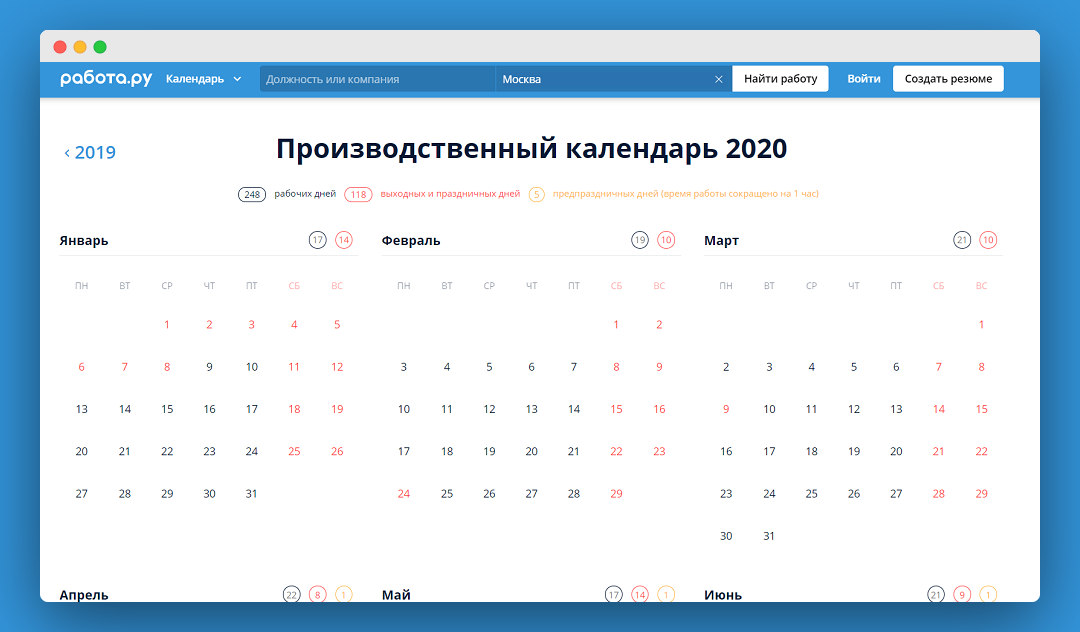The height and width of the screenshot is (632, 1080).
Task: Click April's 8 days-off circle
Action: click(318, 595)
